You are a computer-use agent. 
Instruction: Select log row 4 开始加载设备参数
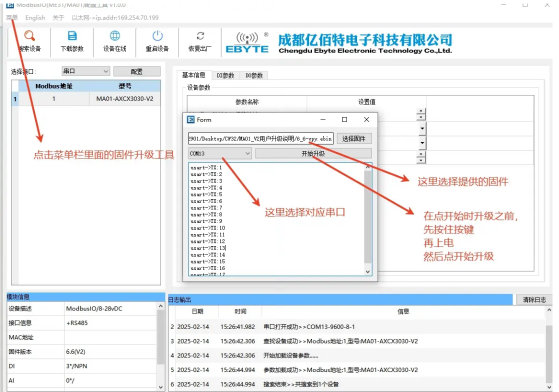[x=357, y=356]
